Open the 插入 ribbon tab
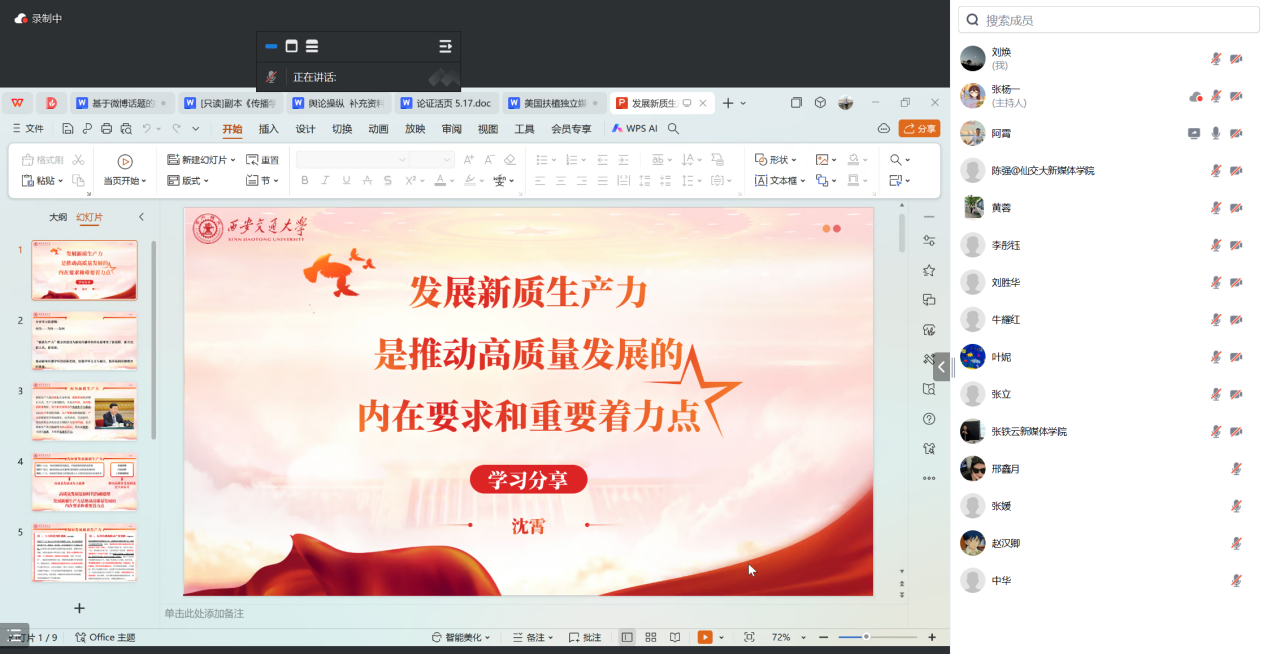1267x654 pixels. [x=268, y=129]
